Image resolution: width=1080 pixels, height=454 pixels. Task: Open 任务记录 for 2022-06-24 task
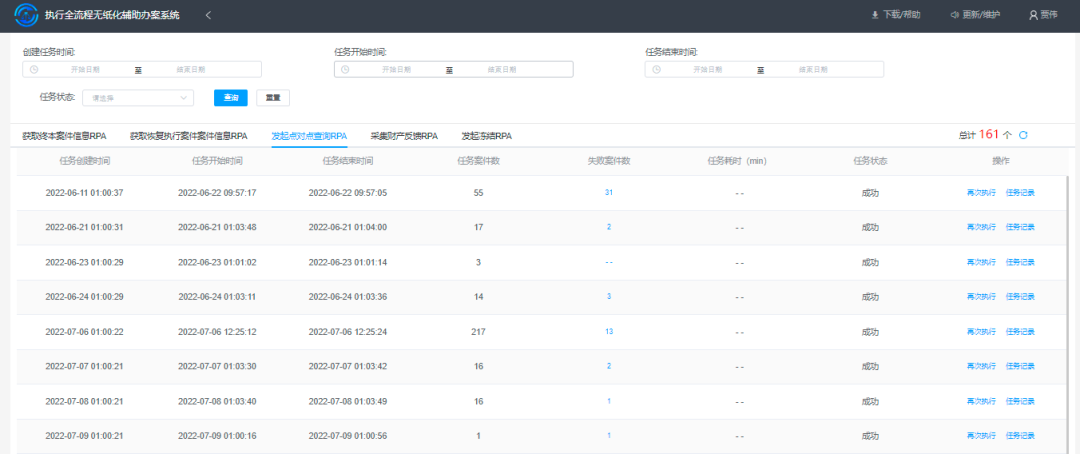(x=1020, y=296)
